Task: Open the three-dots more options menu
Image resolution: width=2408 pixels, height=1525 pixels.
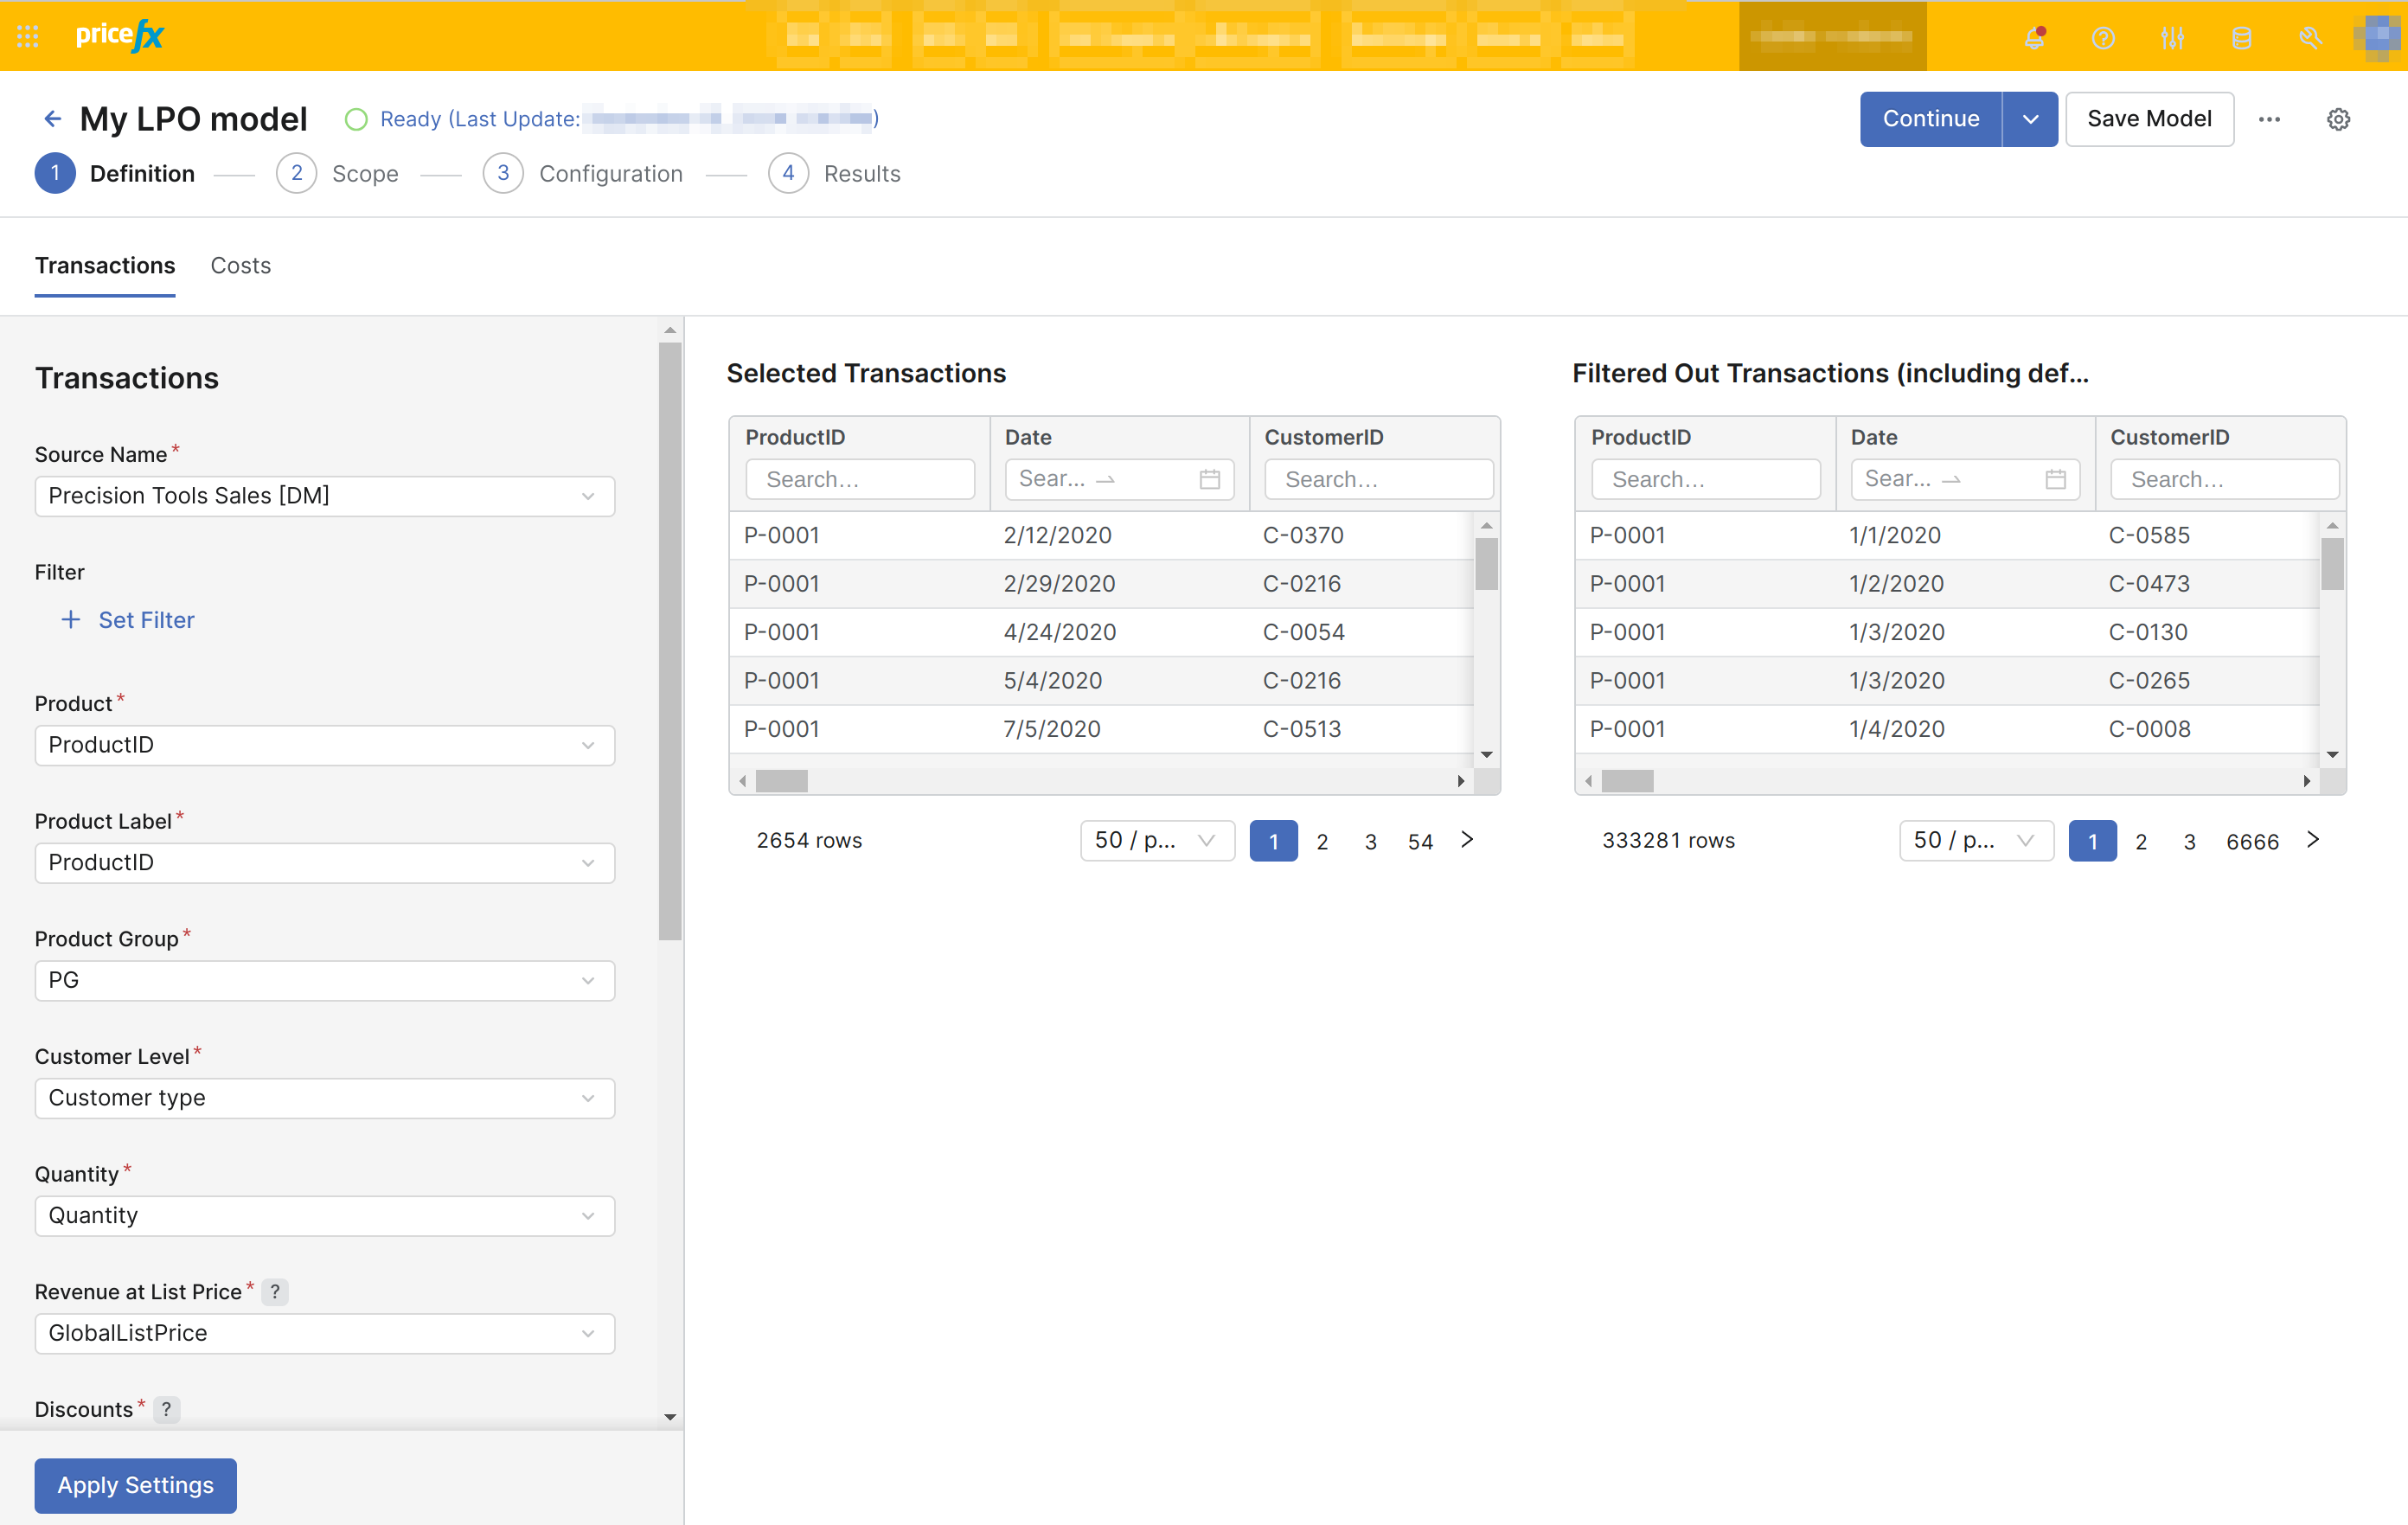Action: 2269,119
